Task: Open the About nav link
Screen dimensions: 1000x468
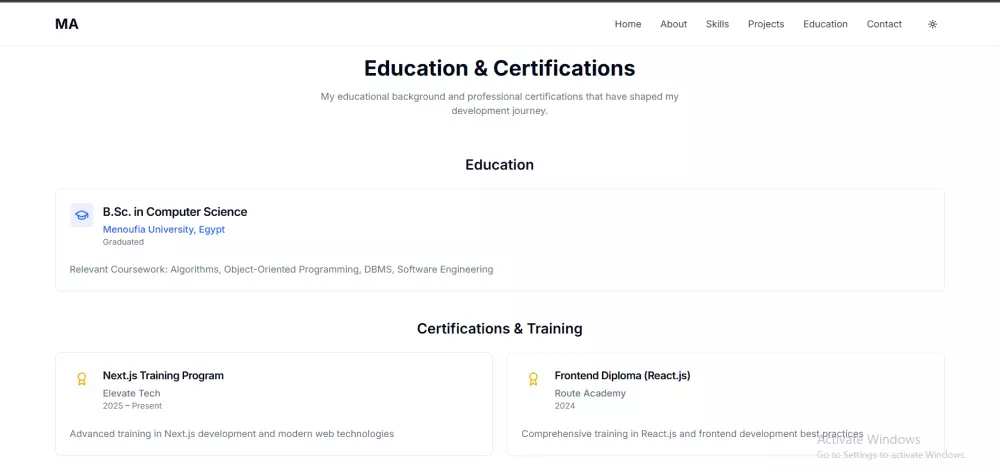Action: click(673, 24)
